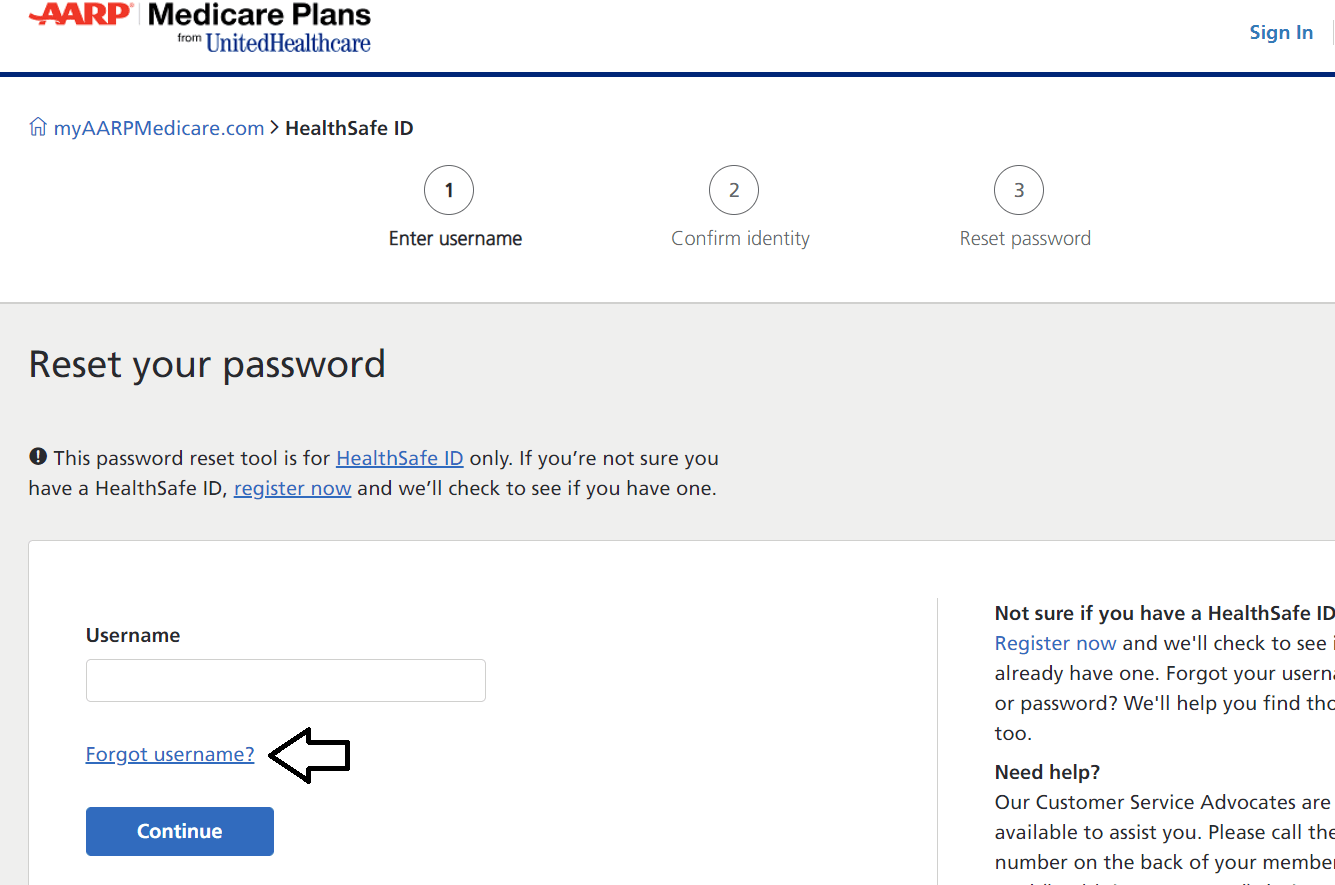Click step 1 circle icon
Viewport: 1335px width, 885px height.
point(449,190)
